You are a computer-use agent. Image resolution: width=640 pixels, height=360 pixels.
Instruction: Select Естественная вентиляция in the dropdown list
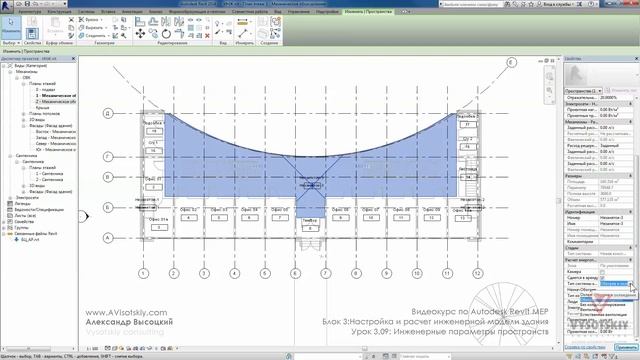(x=604, y=315)
